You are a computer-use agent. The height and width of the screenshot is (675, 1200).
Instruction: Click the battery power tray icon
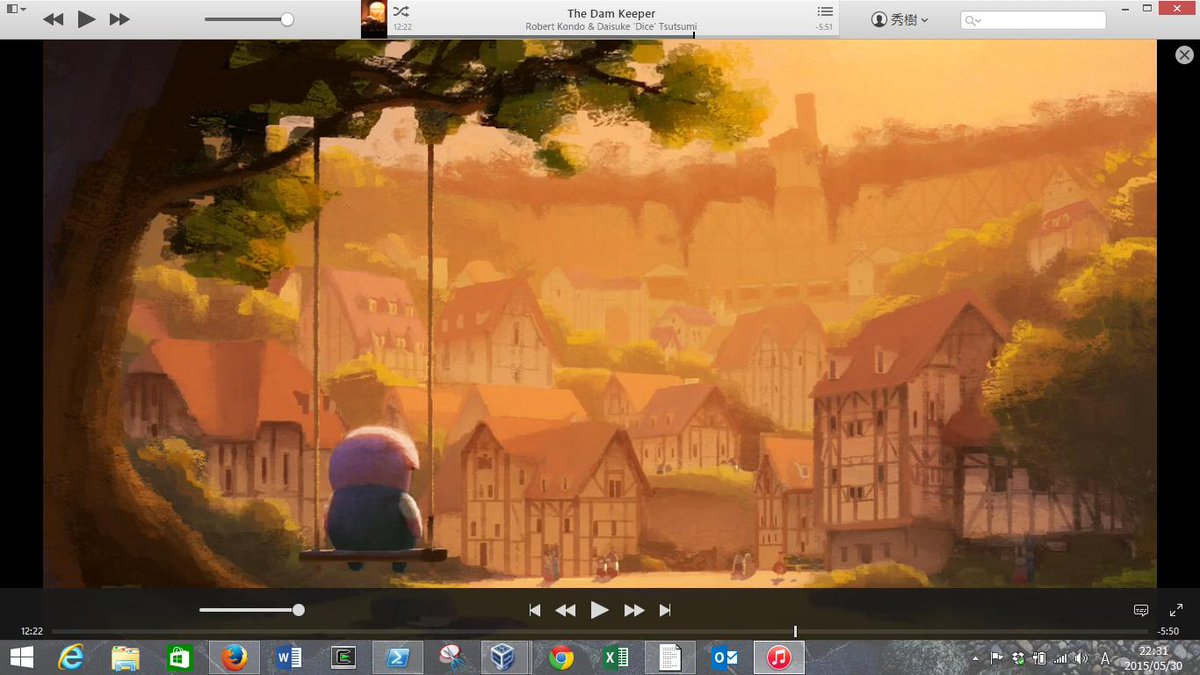[1039, 658]
